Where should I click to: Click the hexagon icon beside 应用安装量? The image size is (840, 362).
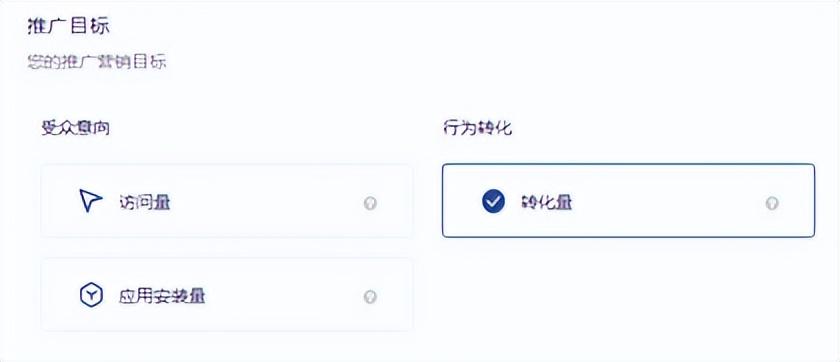pyautogui.click(x=91, y=296)
